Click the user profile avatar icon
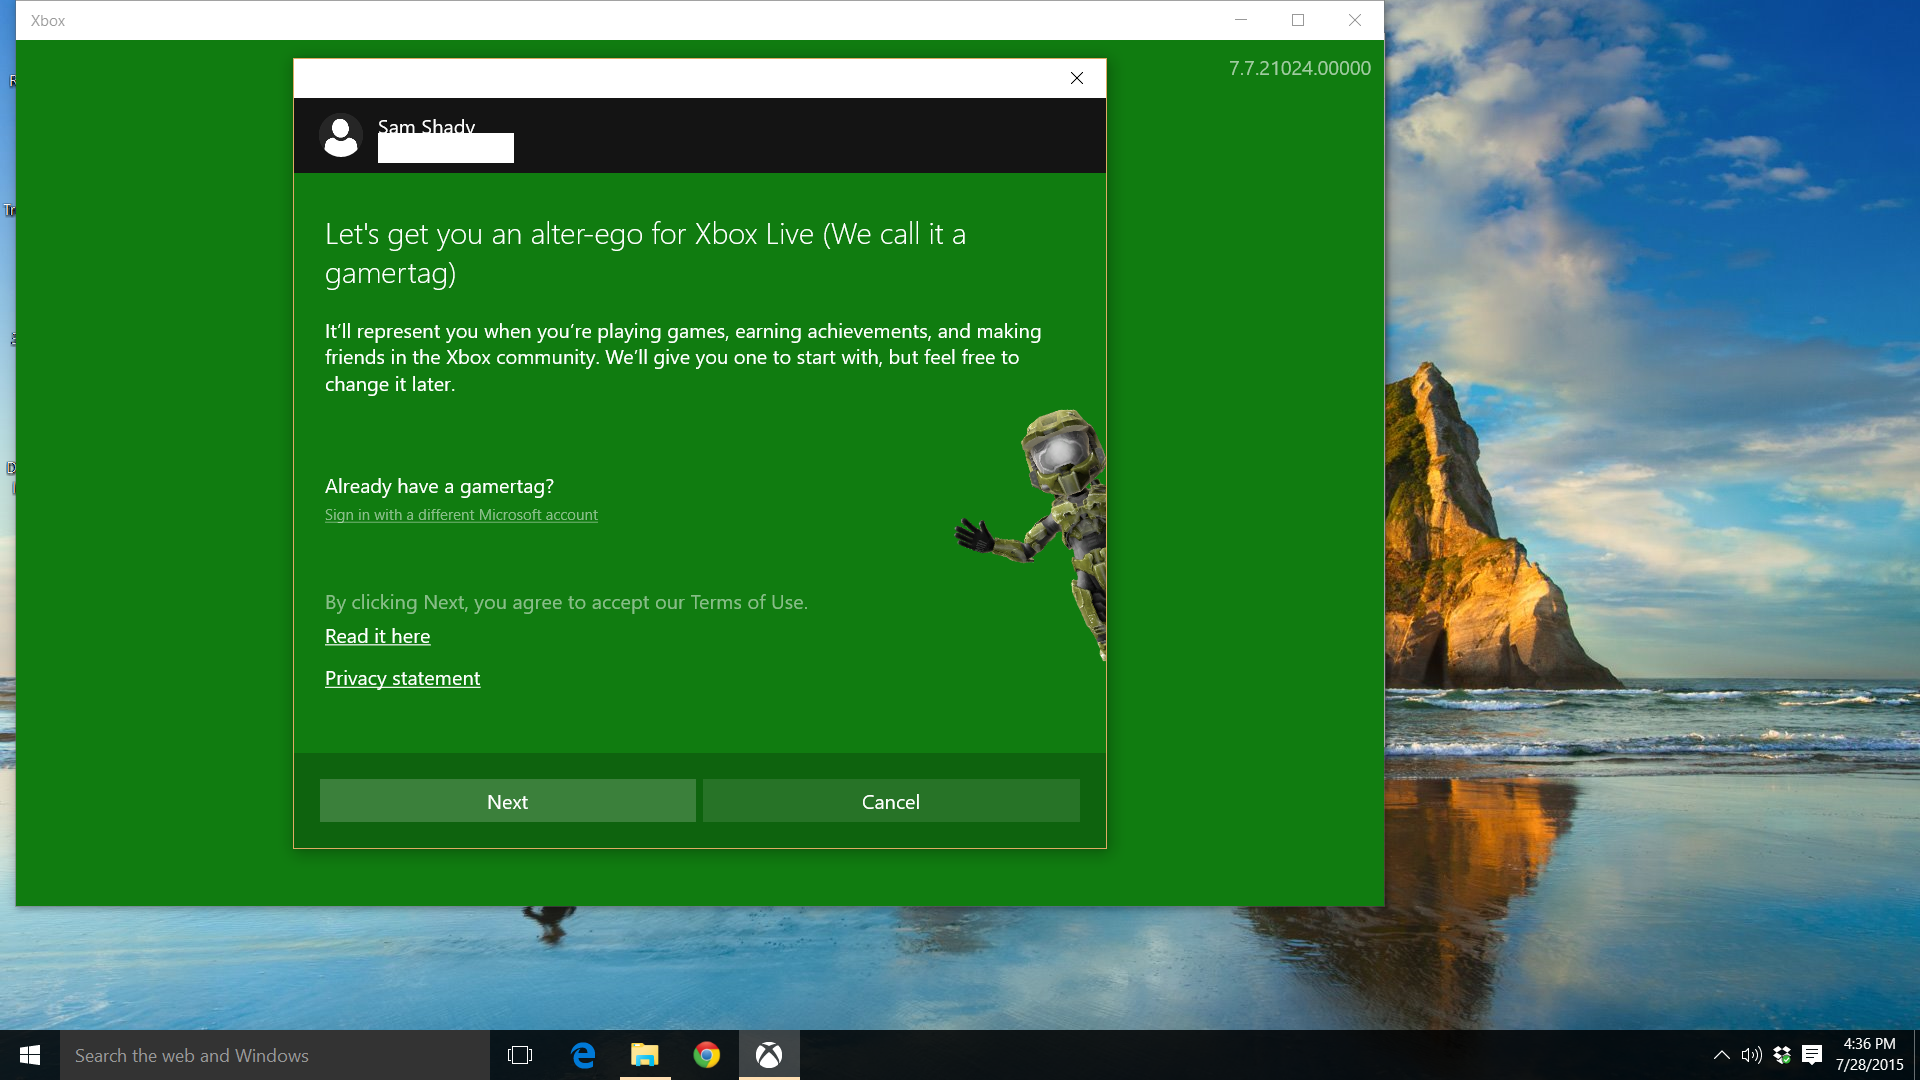Image resolution: width=1920 pixels, height=1080 pixels. [x=340, y=135]
